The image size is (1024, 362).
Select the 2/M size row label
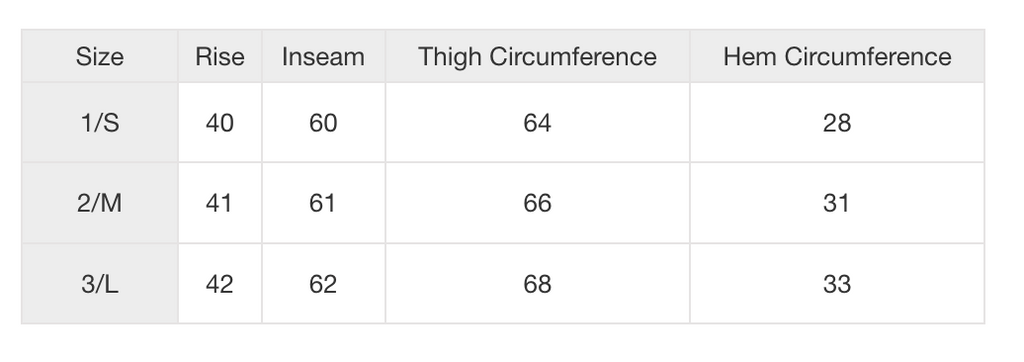100,203
